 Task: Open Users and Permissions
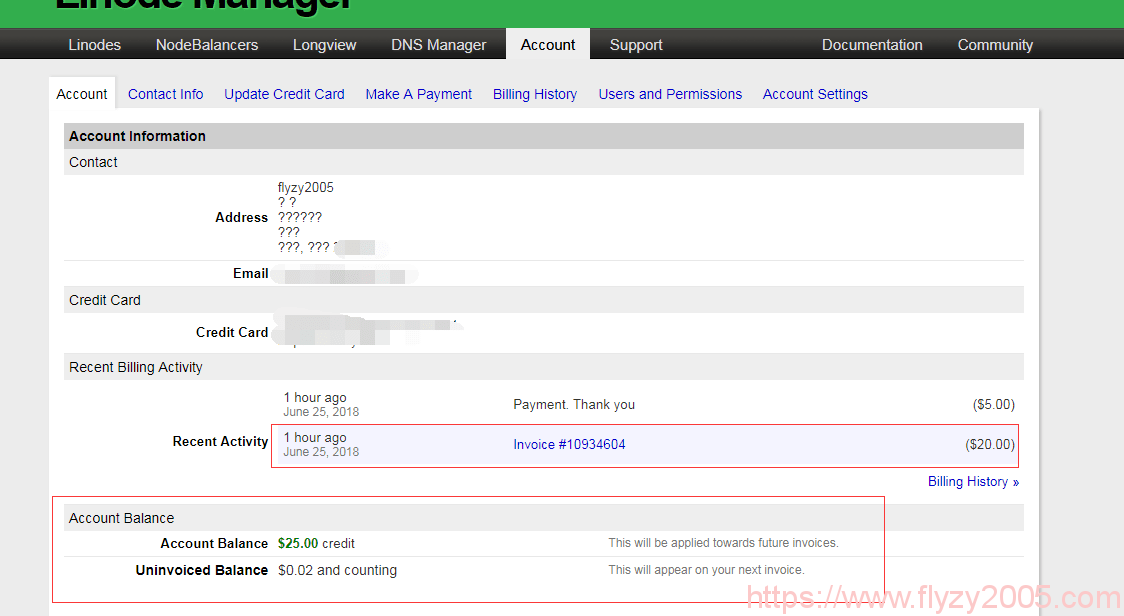pos(670,94)
